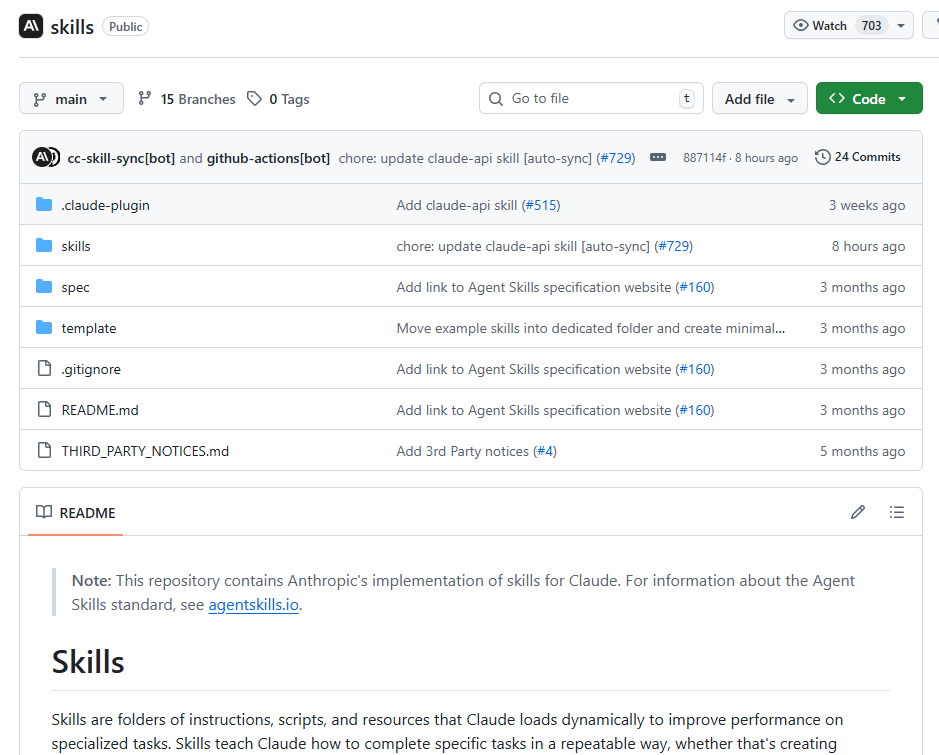This screenshot has width=939, height=755.
Task: Click '3 weeks ago' timestamp for .claude-plugin
Action: (867, 205)
